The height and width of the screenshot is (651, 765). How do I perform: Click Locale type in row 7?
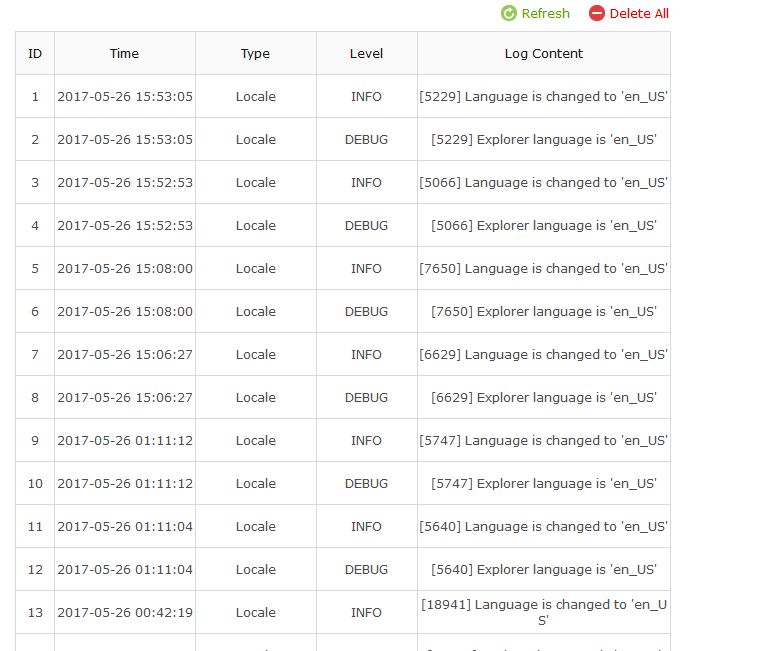coord(255,355)
